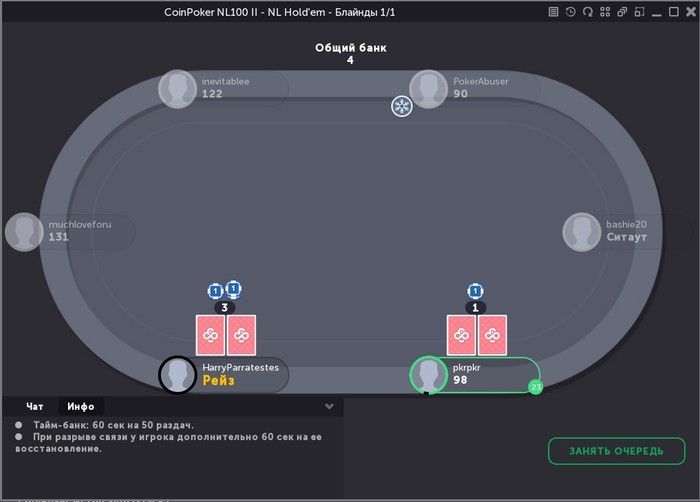This screenshot has height=502, width=700.
Task: Select bashie20 sitting-out player avatar
Action: click(581, 232)
